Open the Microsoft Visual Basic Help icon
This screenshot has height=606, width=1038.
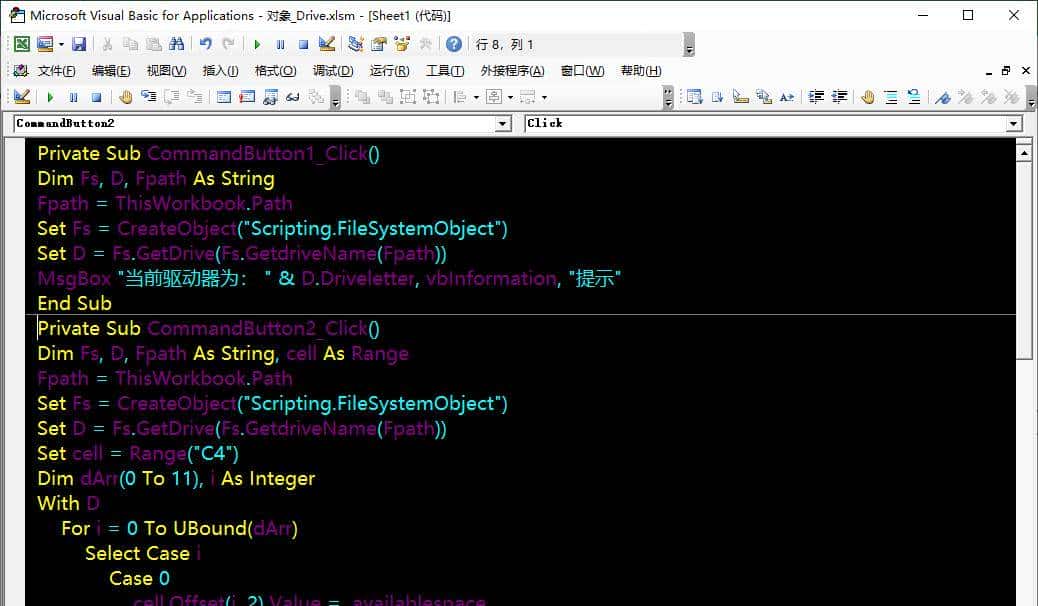pos(453,44)
